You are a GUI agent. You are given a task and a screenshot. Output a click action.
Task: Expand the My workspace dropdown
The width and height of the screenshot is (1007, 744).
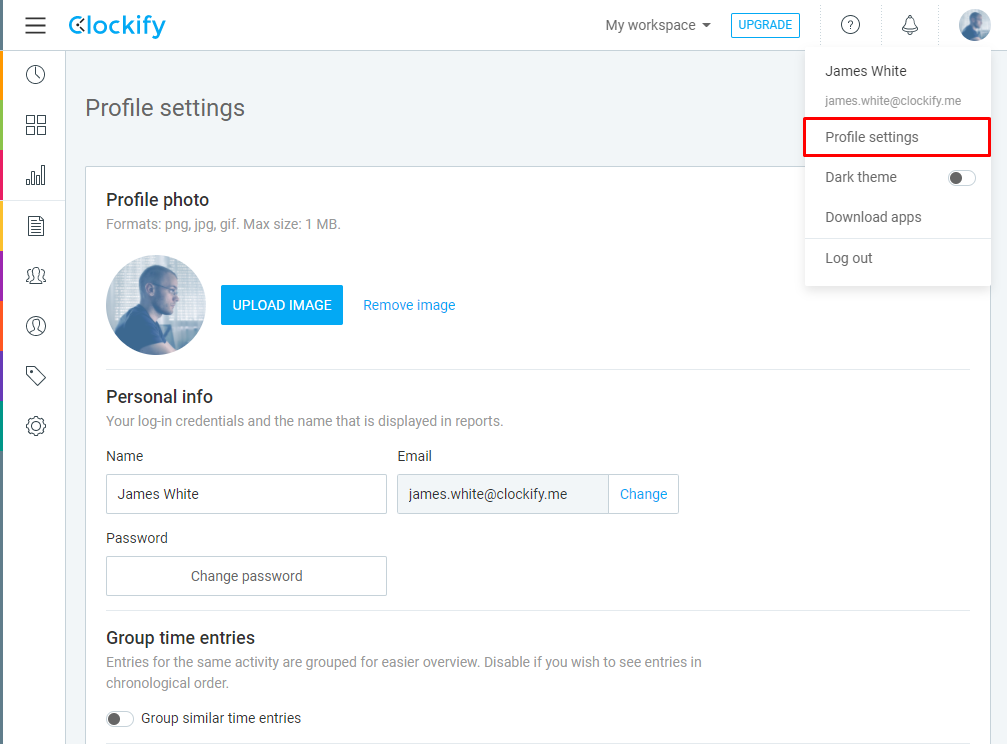pos(658,25)
